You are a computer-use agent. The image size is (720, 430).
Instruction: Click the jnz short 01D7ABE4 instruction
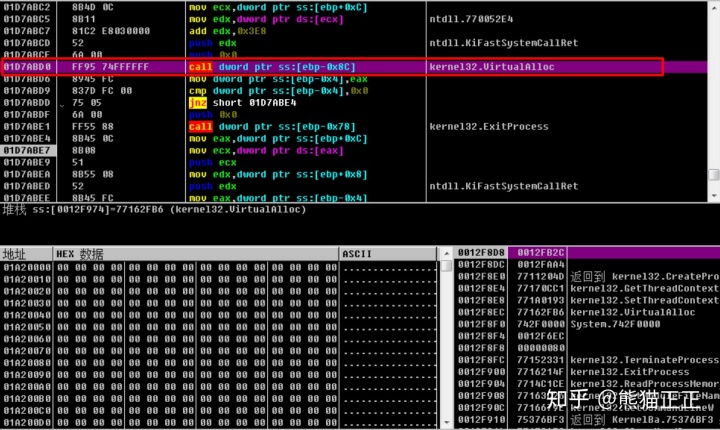pos(242,102)
